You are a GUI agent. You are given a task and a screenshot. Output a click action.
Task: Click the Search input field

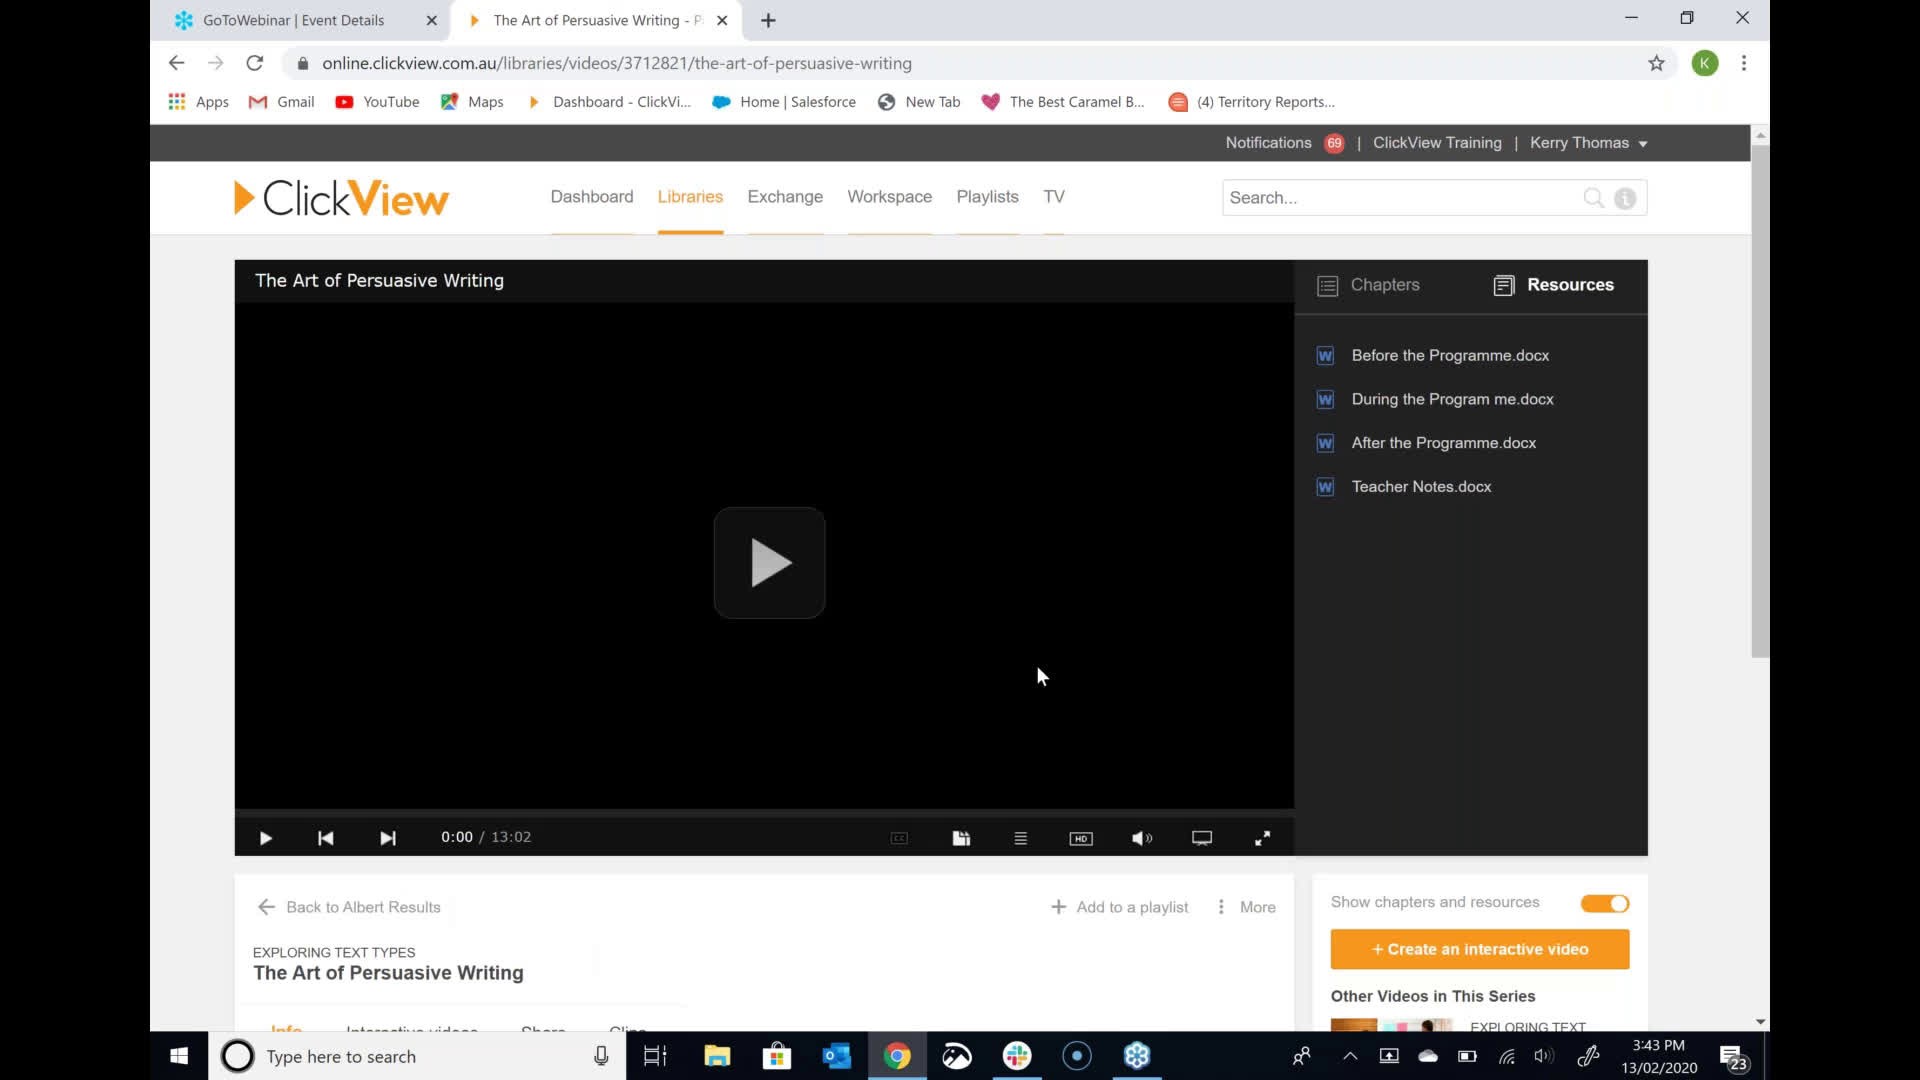click(1400, 197)
